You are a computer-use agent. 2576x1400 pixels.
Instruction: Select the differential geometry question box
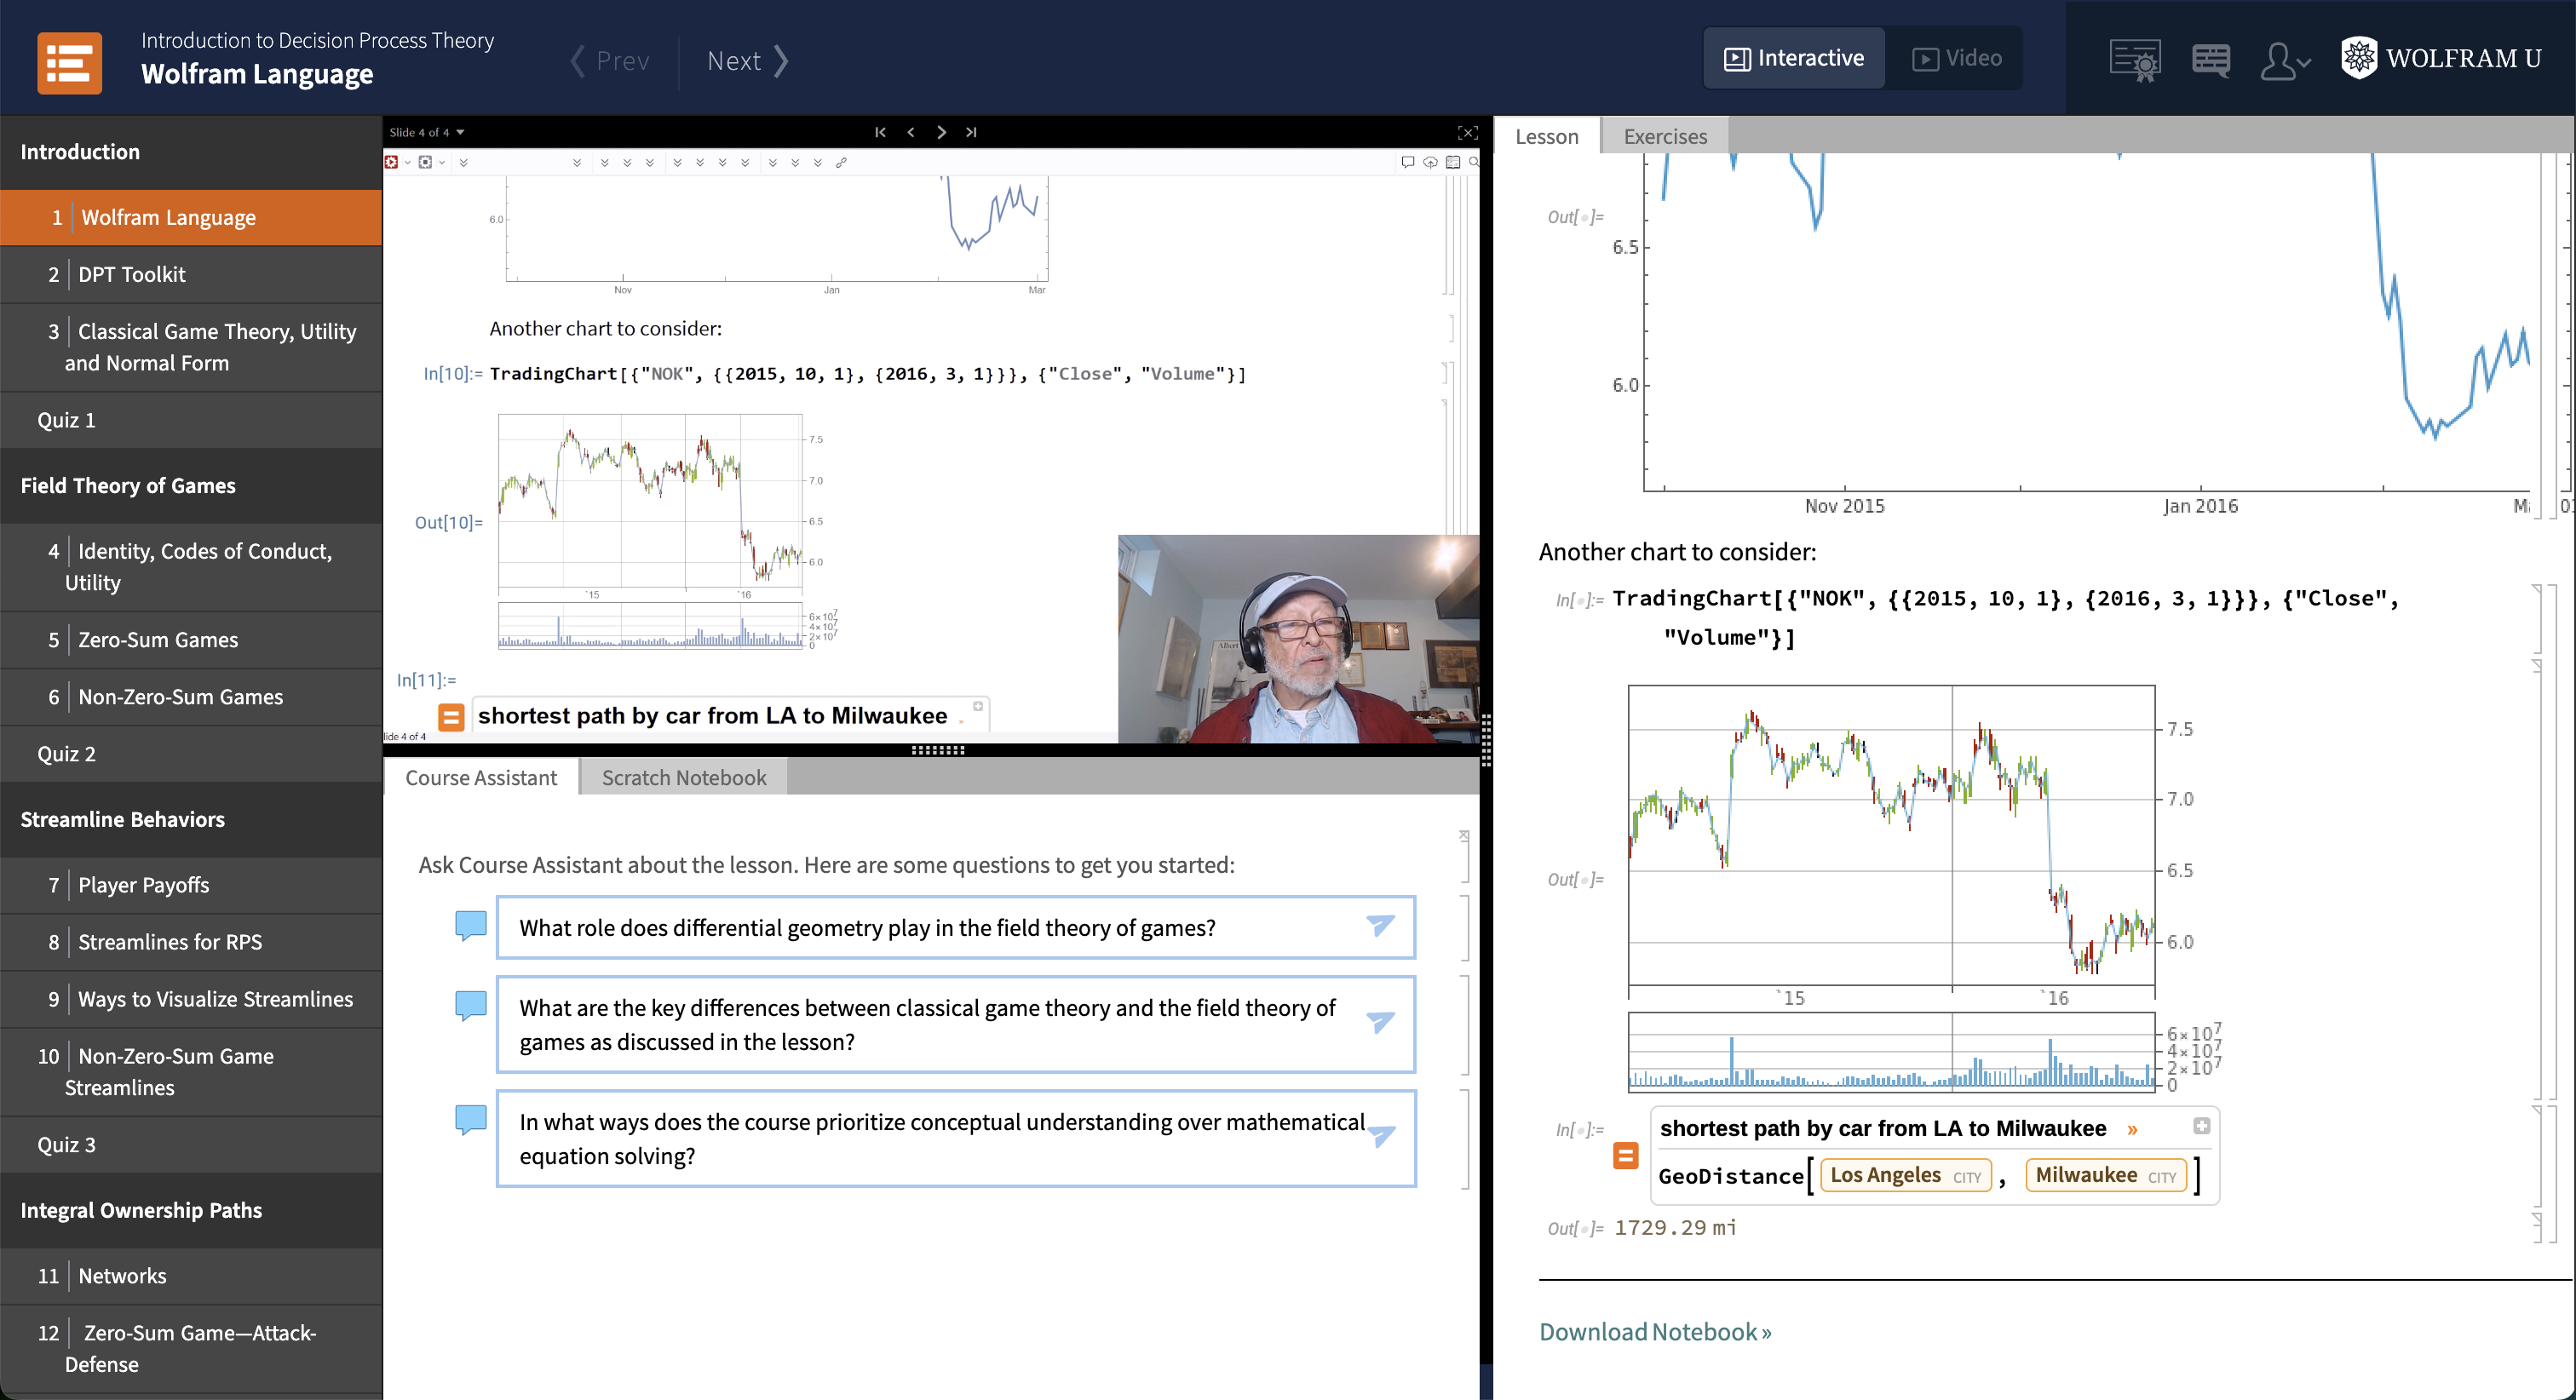point(955,927)
